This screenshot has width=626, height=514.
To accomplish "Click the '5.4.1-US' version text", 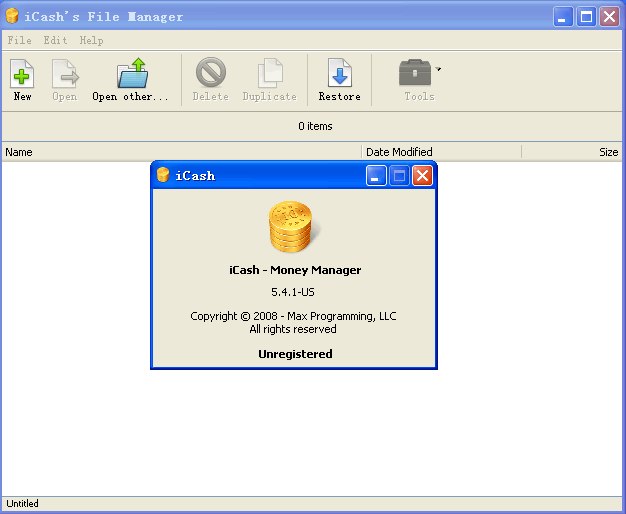I will tap(293, 292).
